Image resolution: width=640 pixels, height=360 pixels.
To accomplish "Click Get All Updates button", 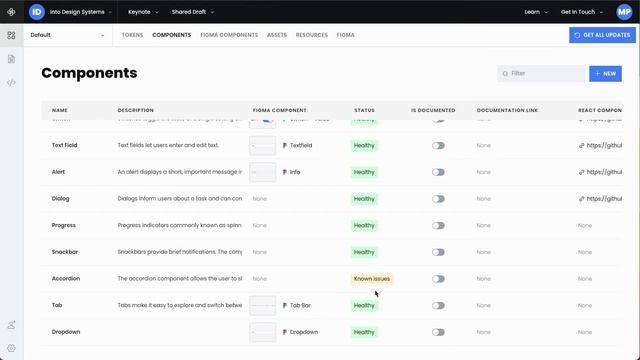I will tap(602, 35).
